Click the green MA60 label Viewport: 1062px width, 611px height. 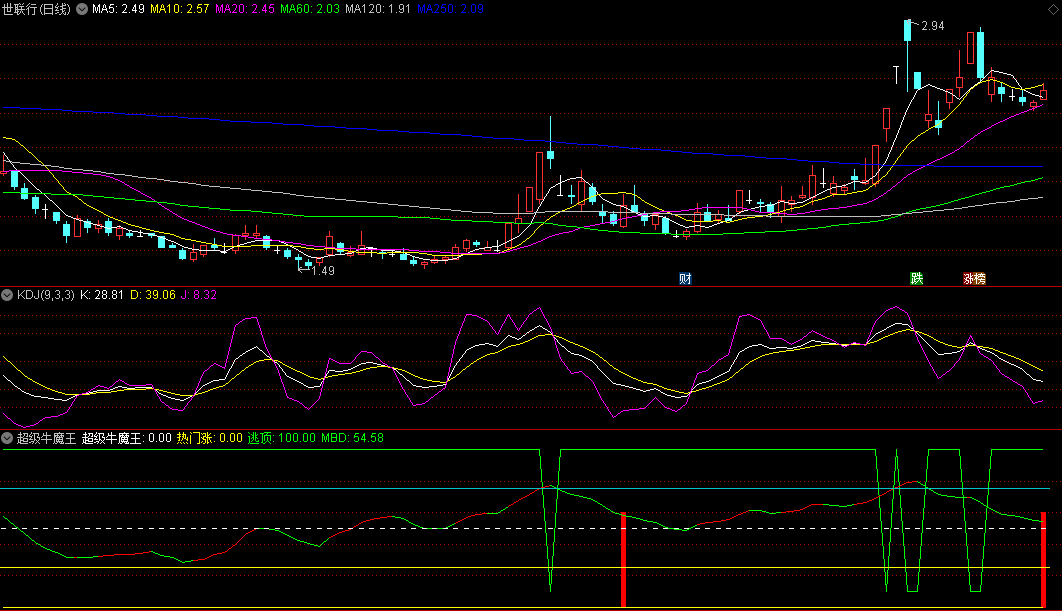pos(310,9)
